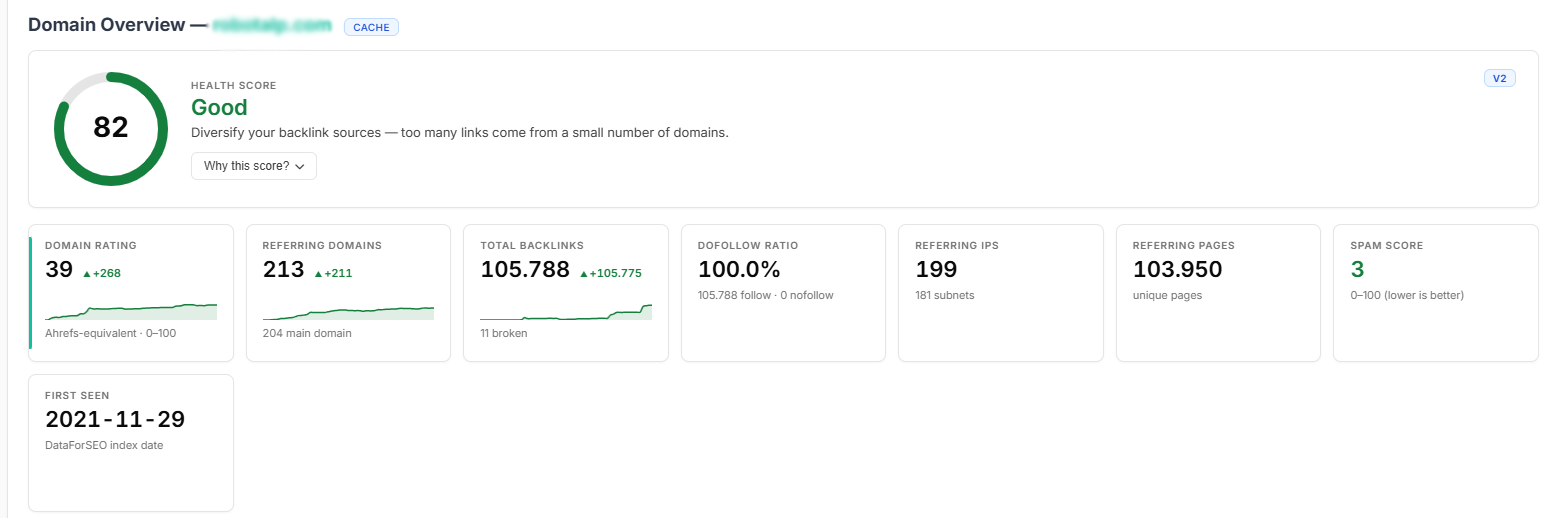Viewport: 1559px width, 518px height.
Task: Click "0–100 (lower is better)" text
Action: pos(1407,295)
